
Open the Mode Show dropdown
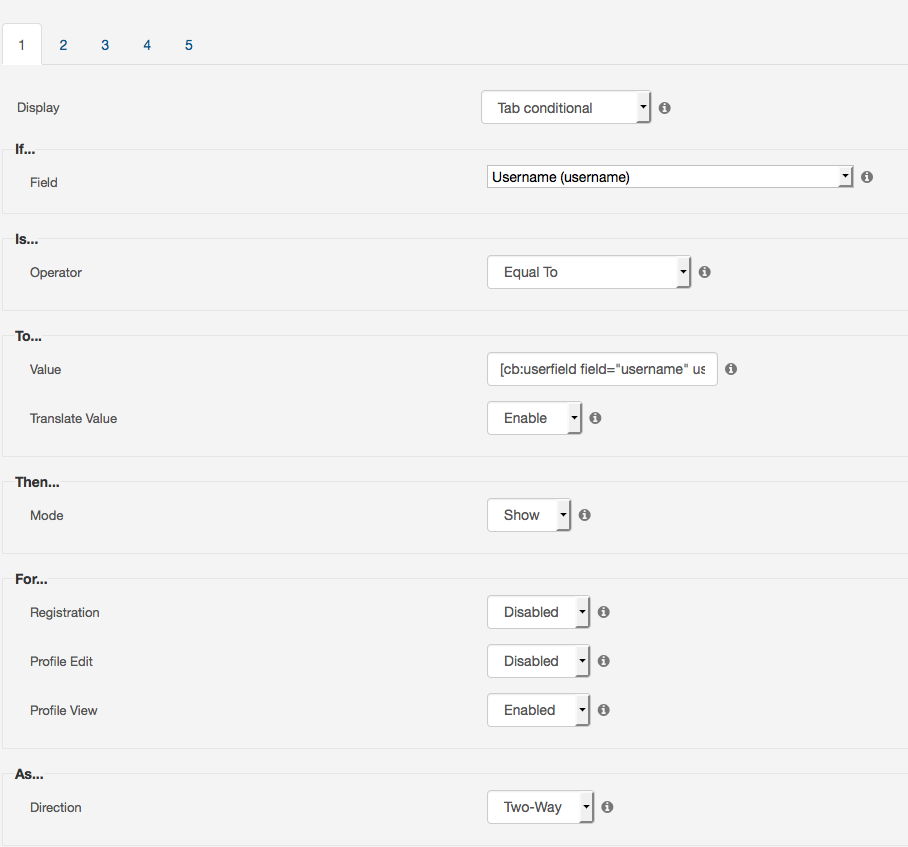pyautogui.click(x=529, y=515)
